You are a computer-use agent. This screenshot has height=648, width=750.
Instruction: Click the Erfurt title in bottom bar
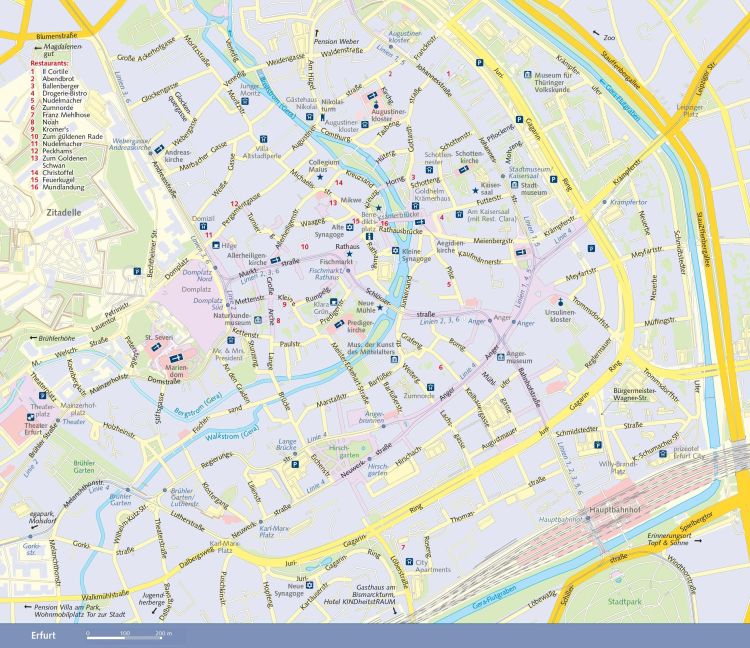coord(43,635)
